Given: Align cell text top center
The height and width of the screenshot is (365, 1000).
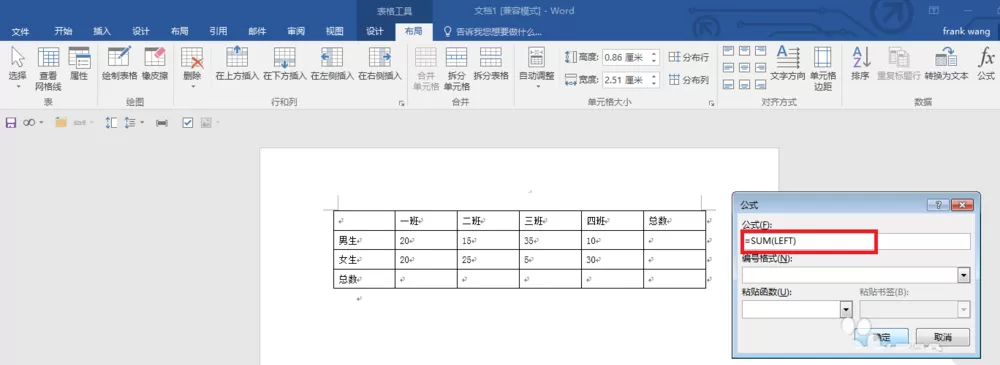Looking at the screenshot, I should click(745, 51).
